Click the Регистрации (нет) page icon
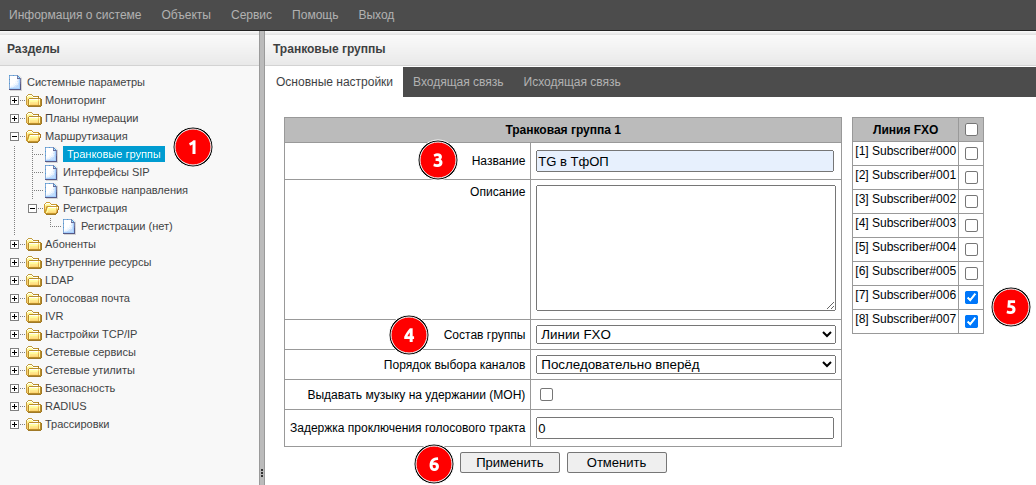Viewport: 1036px width, 485px height. coord(70,226)
